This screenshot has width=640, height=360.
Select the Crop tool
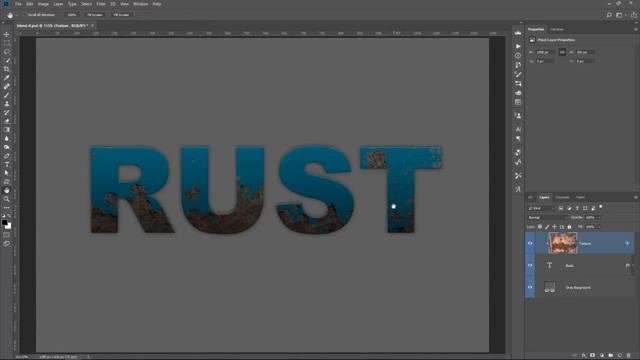7,69
